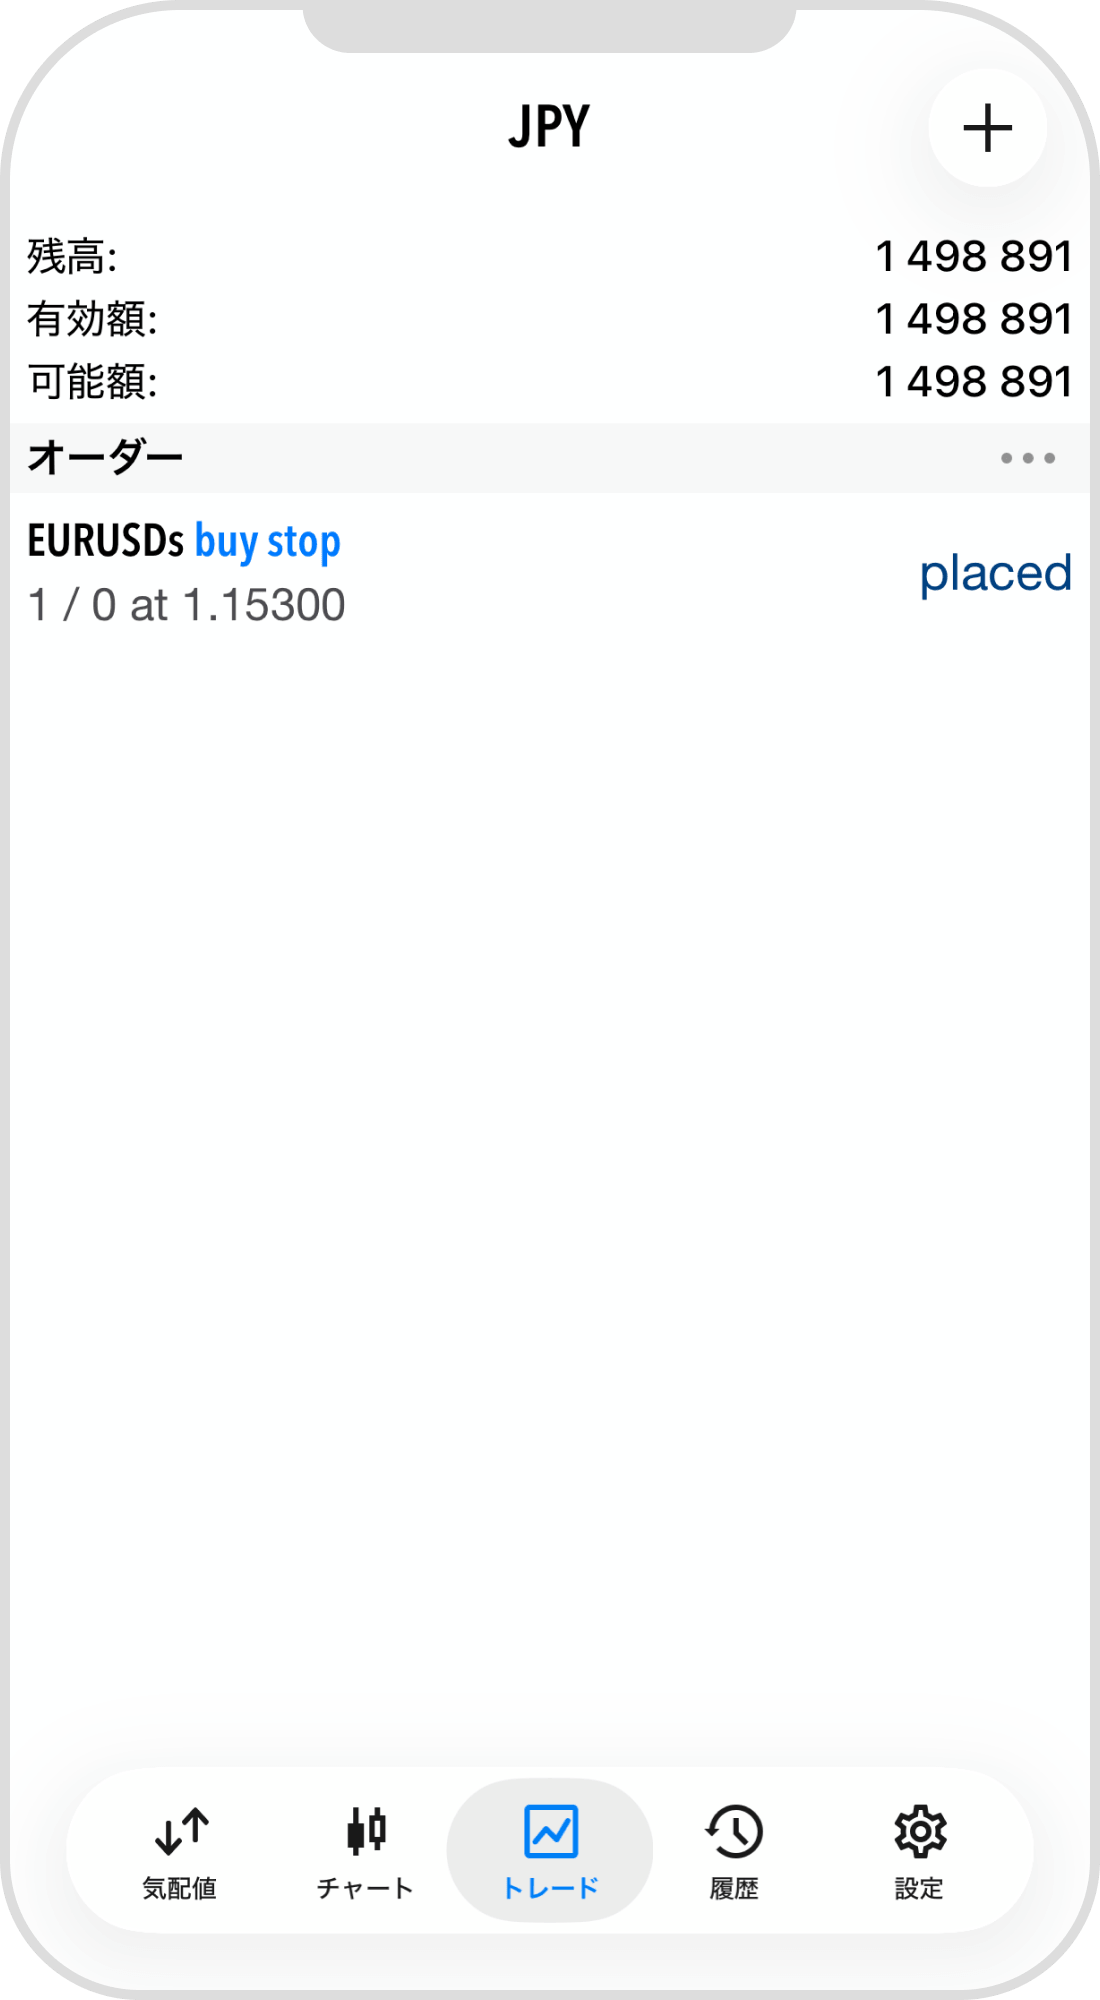Go to the 履歴 tab label
The width and height of the screenshot is (1100, 2000).
tap(735, 1888)
